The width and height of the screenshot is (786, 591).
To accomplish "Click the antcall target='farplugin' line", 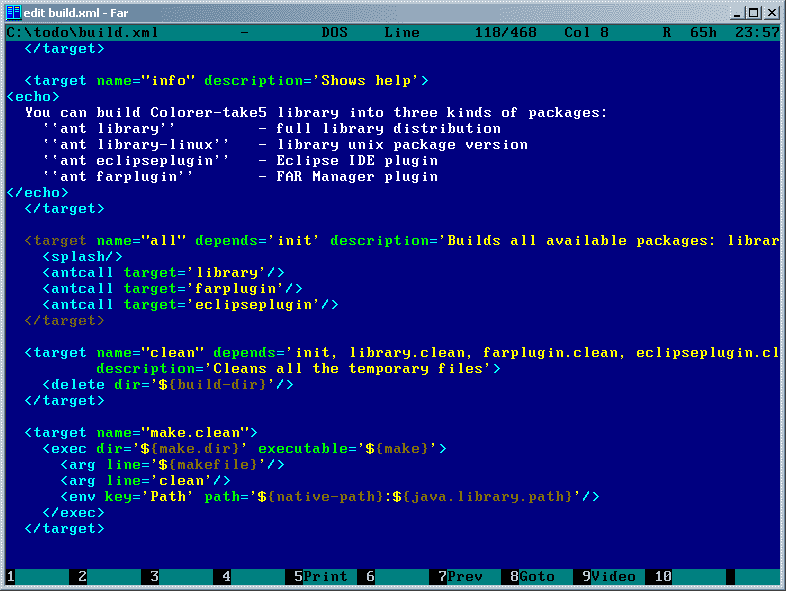I will tap(172, 289).
